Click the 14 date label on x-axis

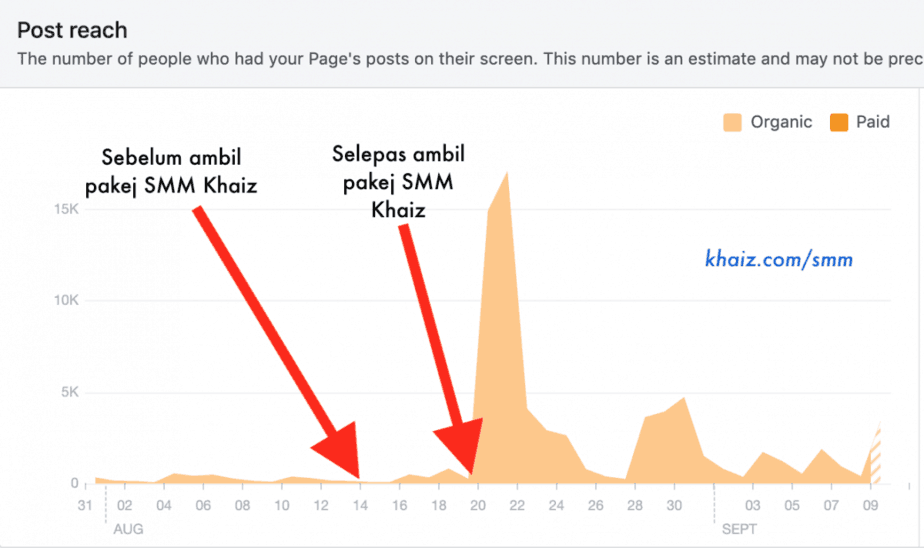360,505
